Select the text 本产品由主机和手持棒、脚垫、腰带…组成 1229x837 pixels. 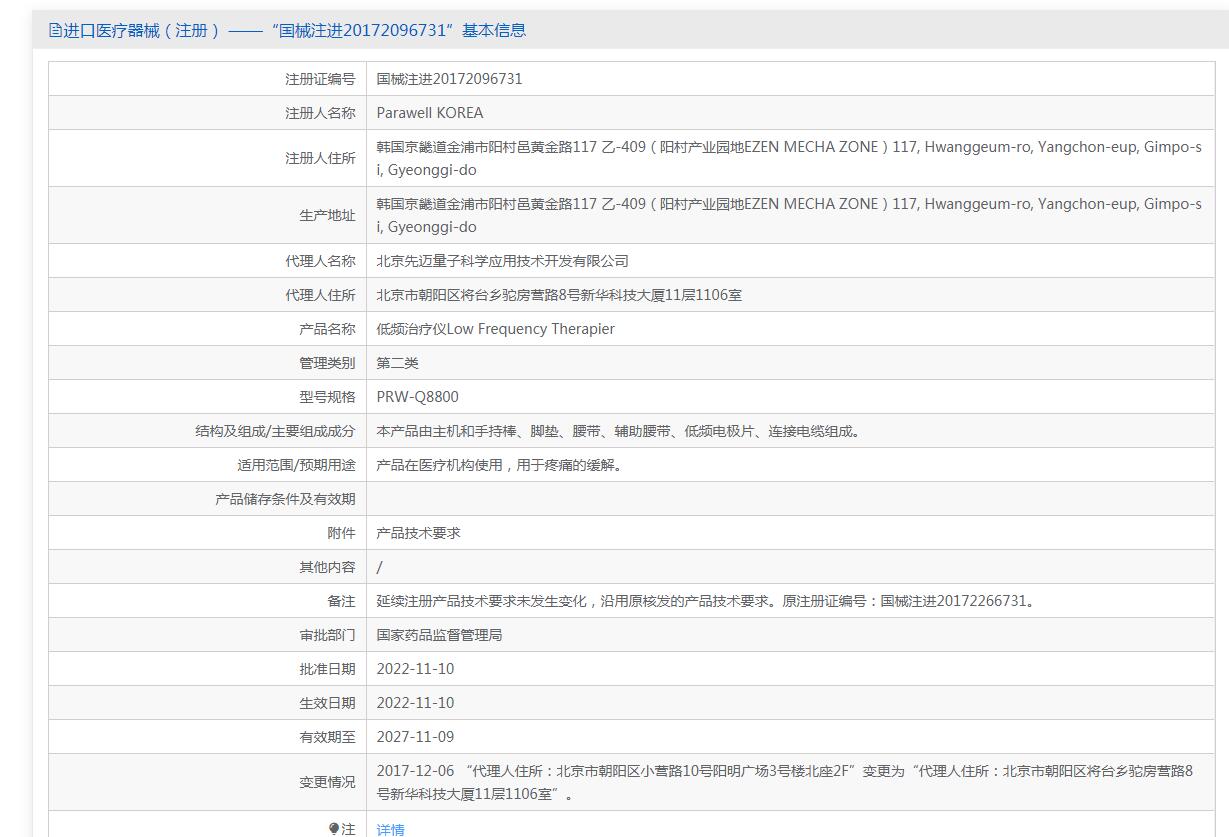pyautogui.click(x=619, y=431)
